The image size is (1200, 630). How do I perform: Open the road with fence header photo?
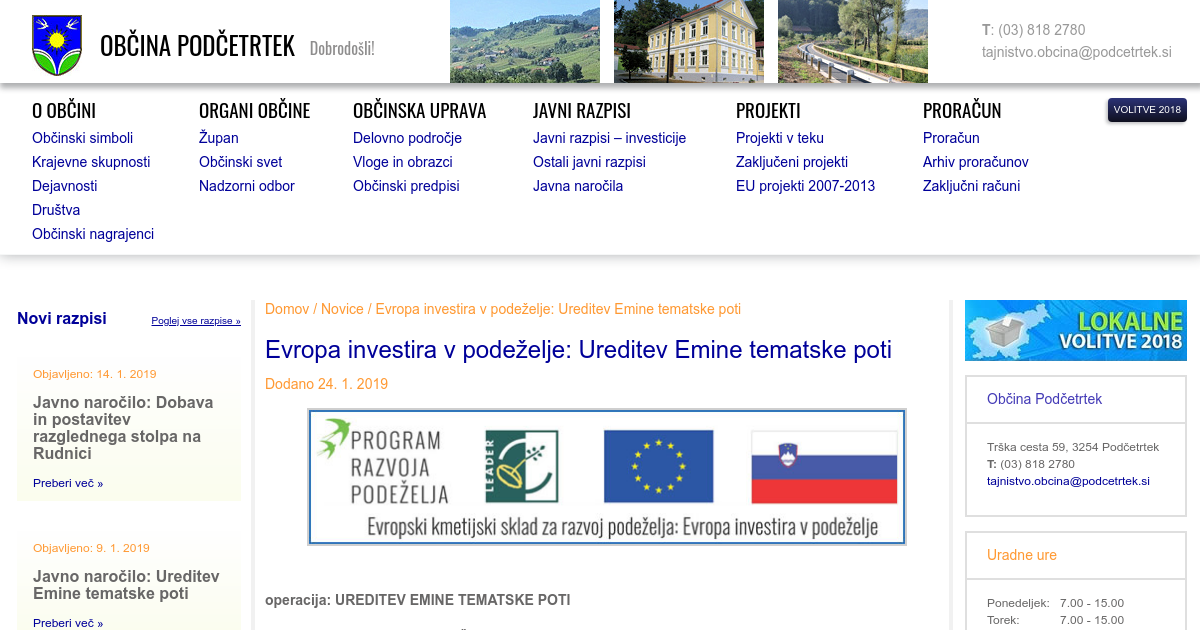tap(852, 41)
